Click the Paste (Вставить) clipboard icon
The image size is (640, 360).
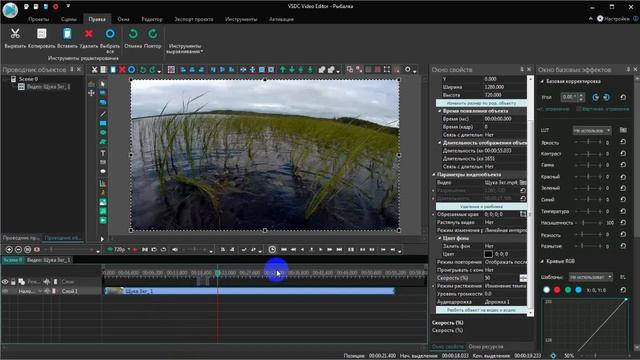coord(67,34)
